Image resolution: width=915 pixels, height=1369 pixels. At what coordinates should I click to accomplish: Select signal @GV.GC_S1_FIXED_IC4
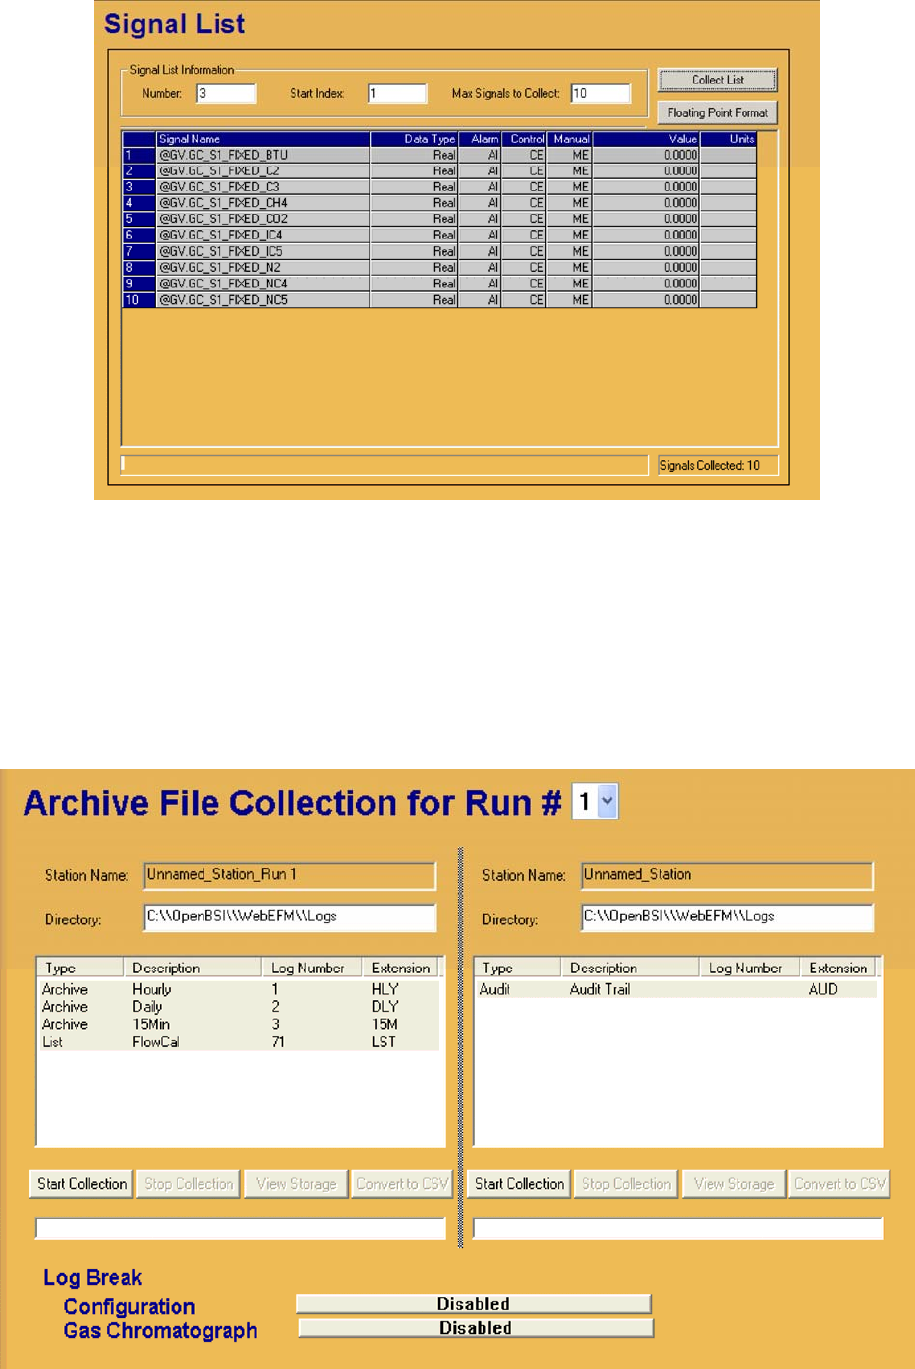coord(439,235)
